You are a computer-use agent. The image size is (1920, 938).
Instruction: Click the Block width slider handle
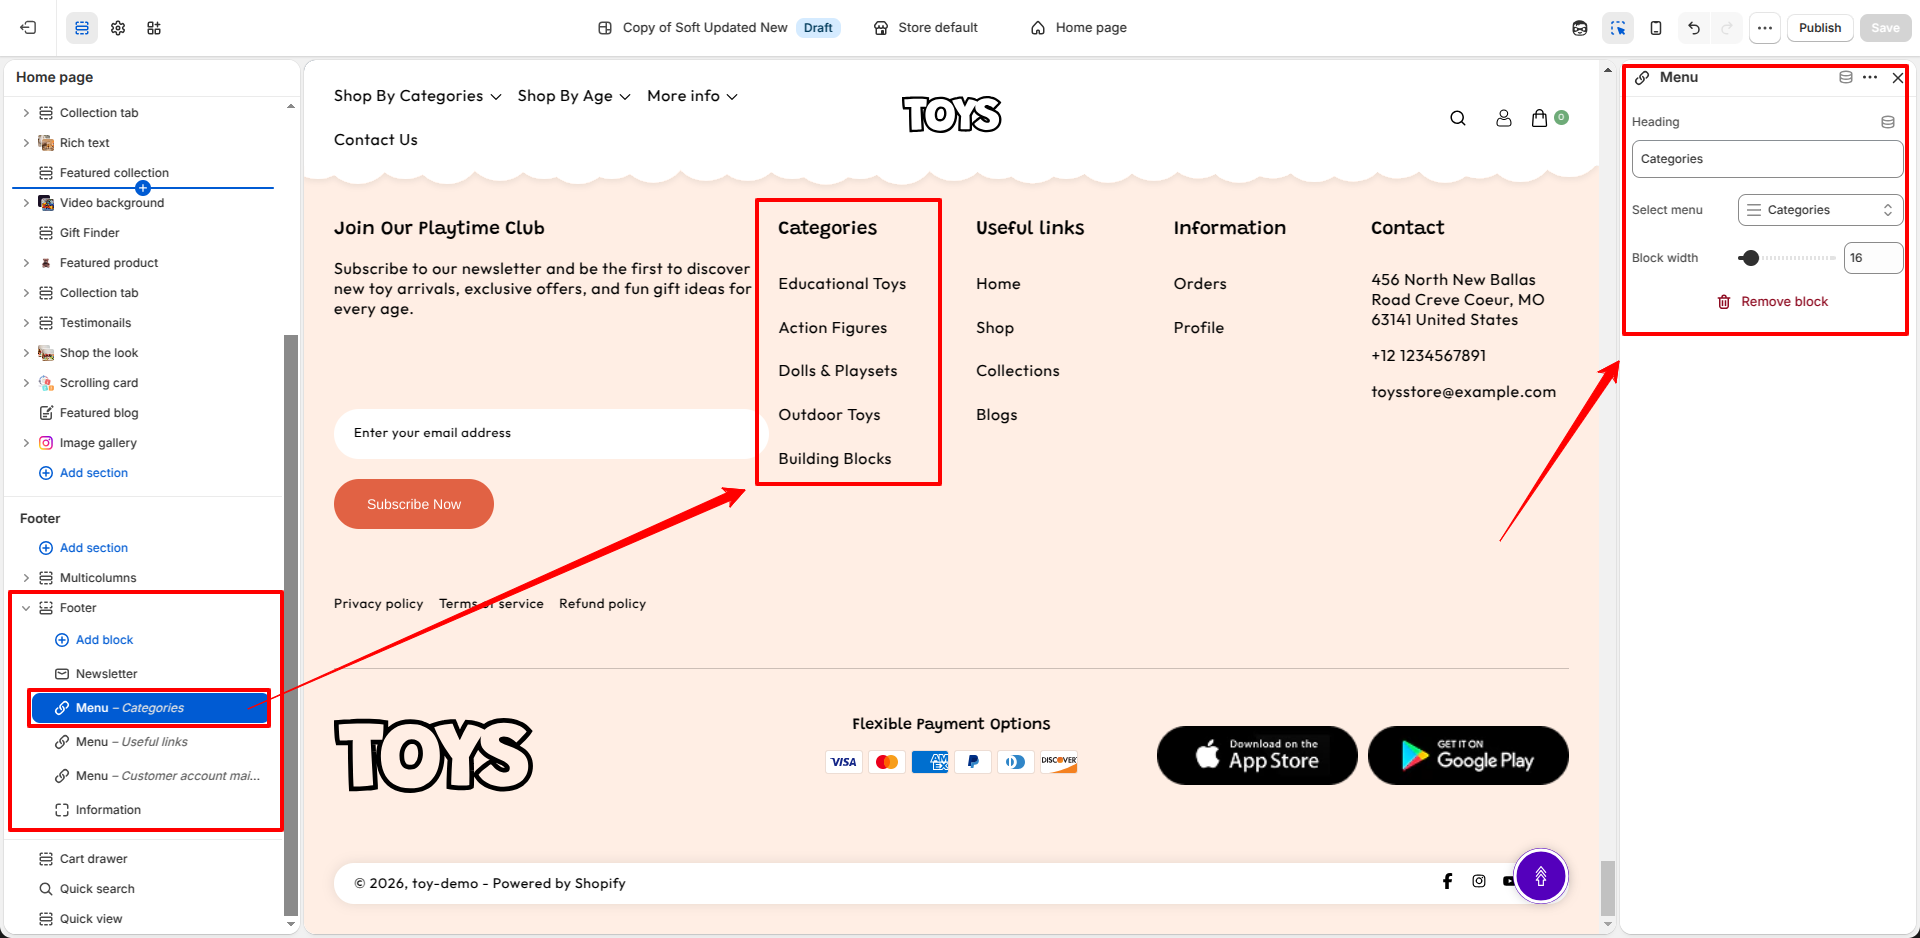point(1749,258)
